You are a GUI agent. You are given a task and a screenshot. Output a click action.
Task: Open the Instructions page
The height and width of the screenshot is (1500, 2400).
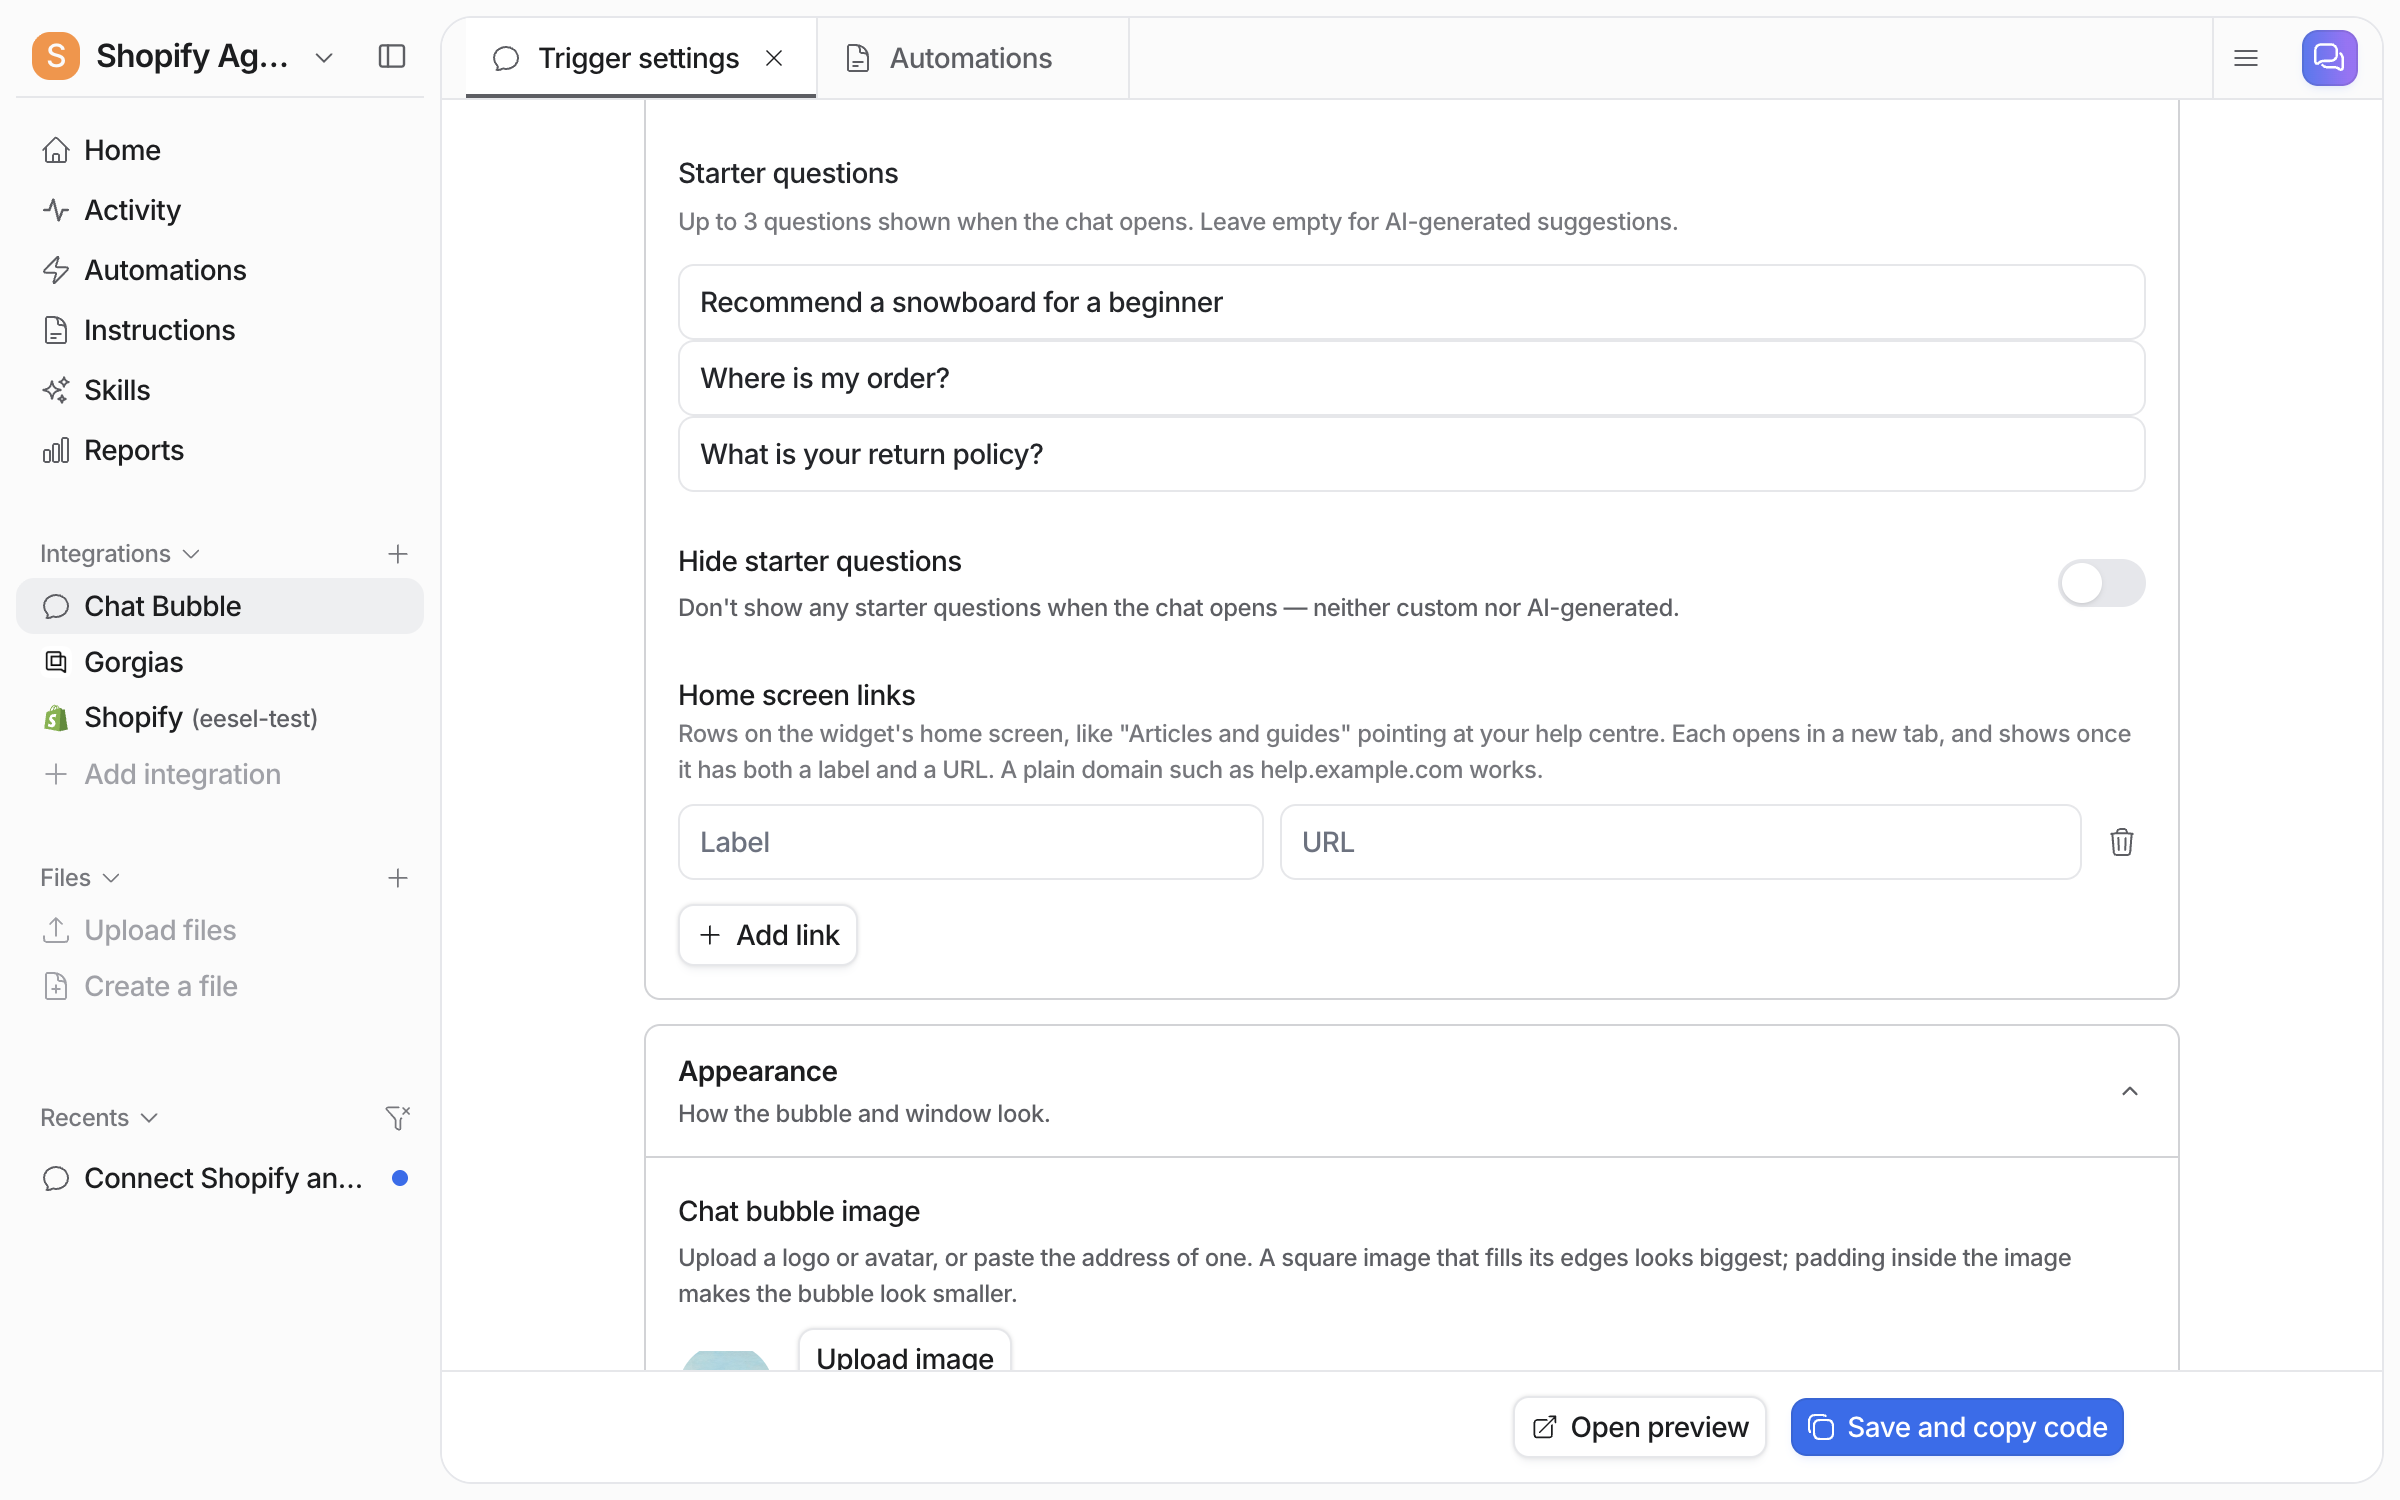point(220,330)
